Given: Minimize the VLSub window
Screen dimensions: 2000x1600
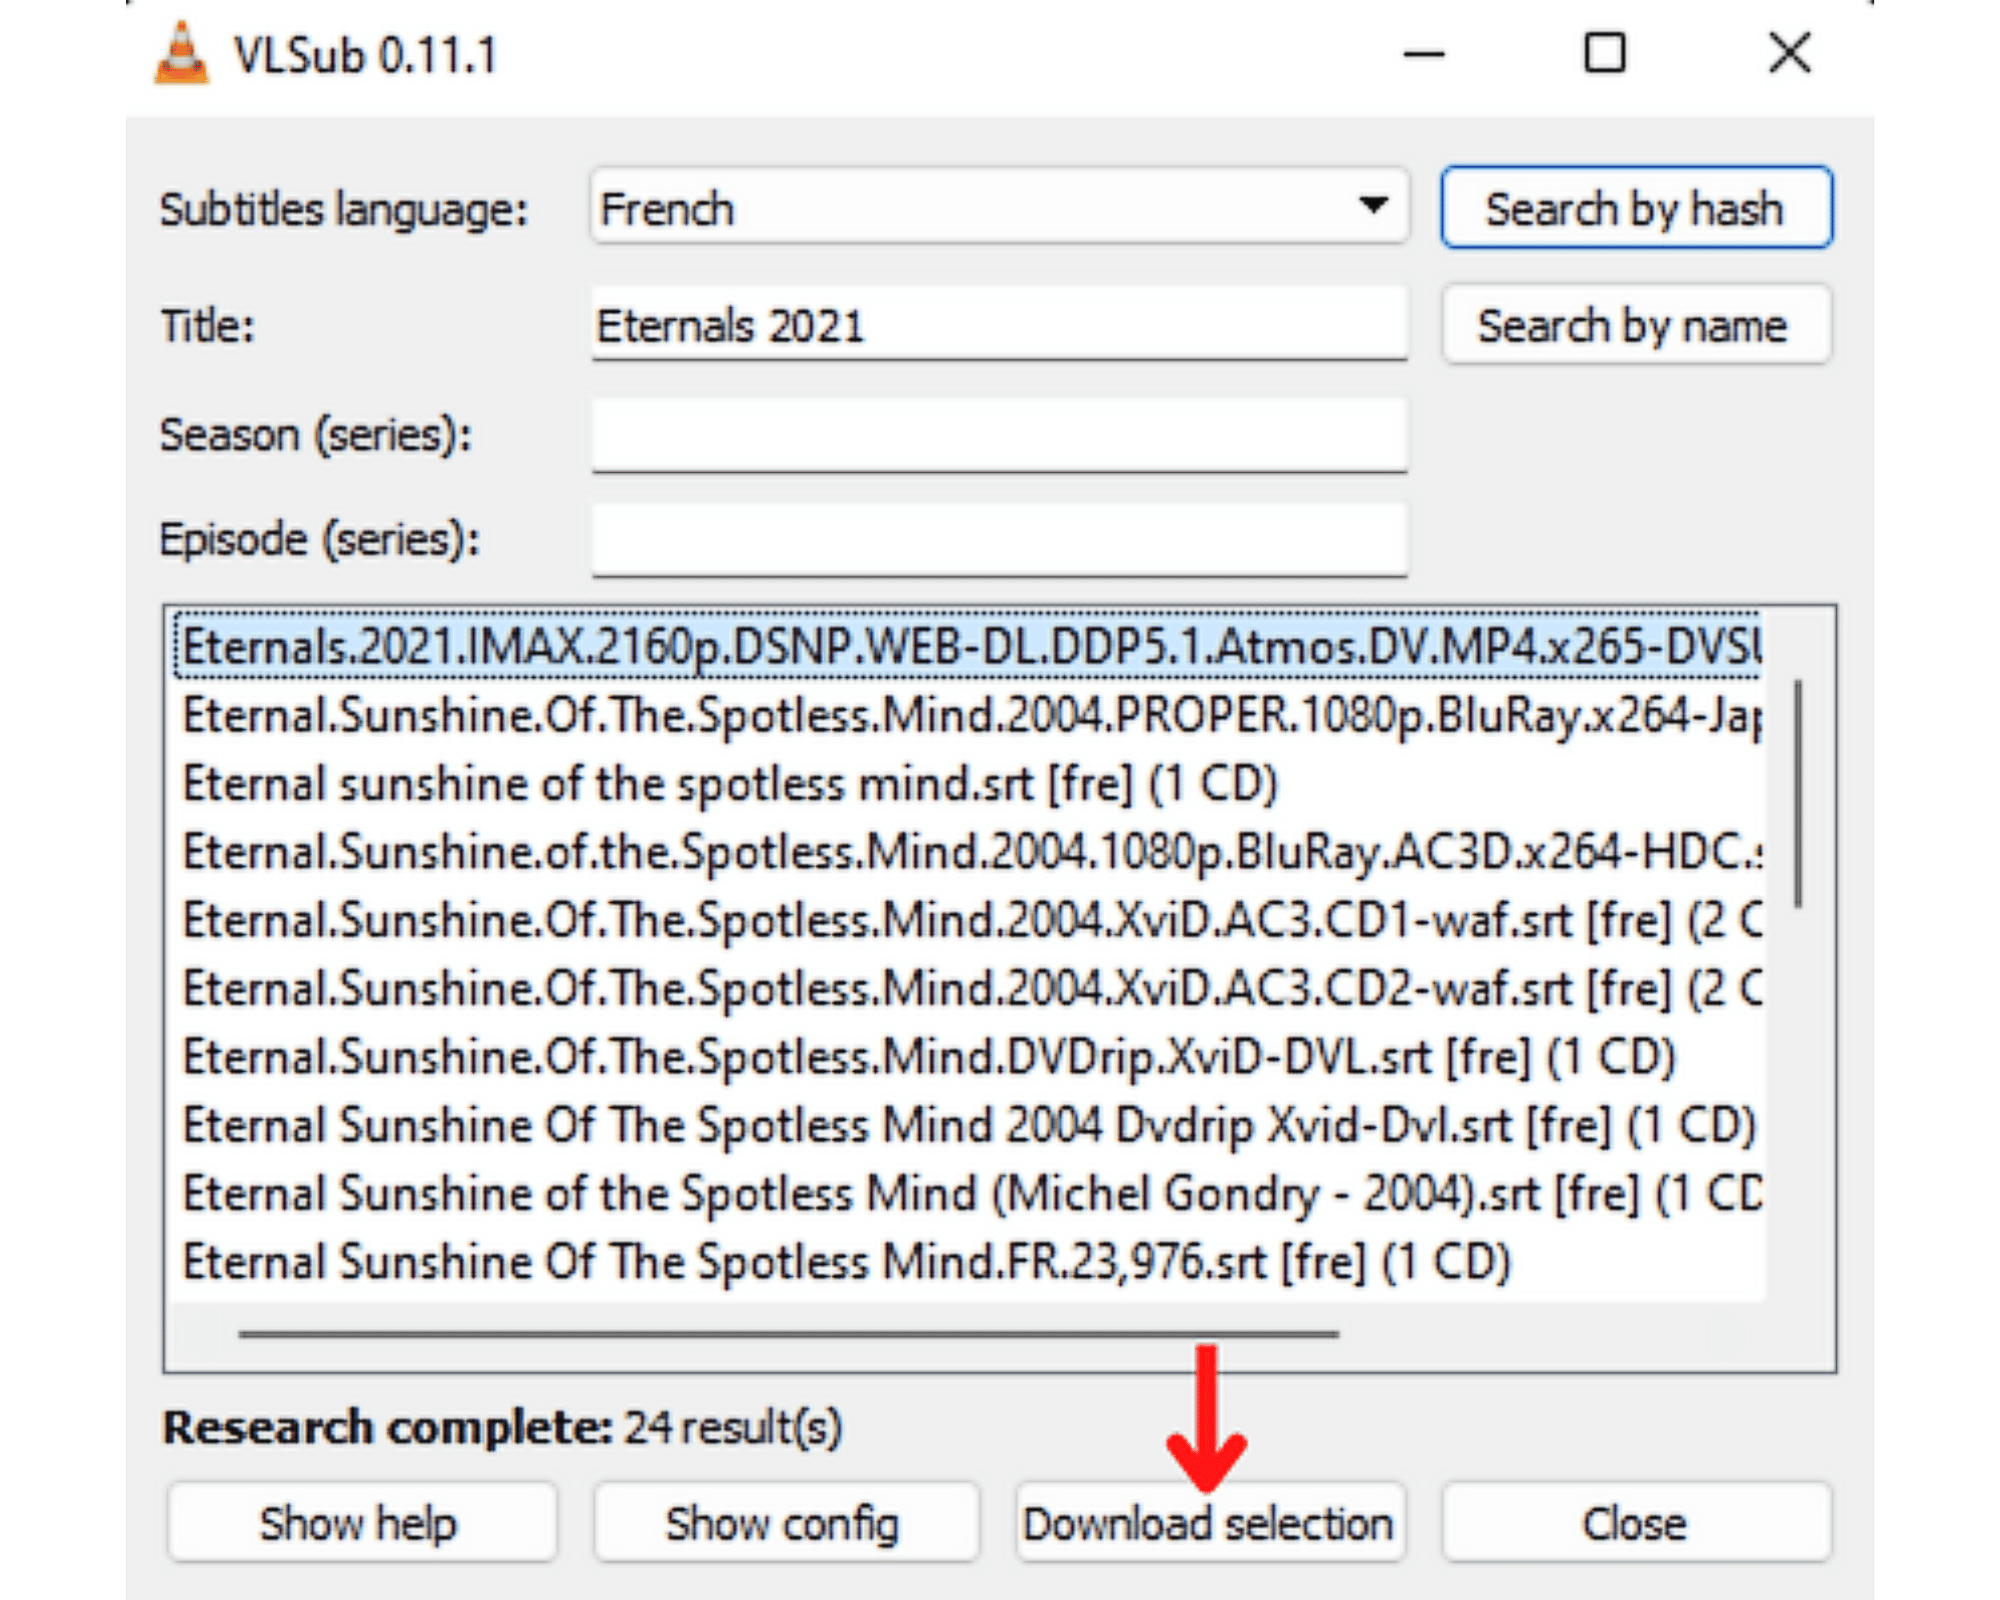Looking at the screenshot, I should (1424, 54).
